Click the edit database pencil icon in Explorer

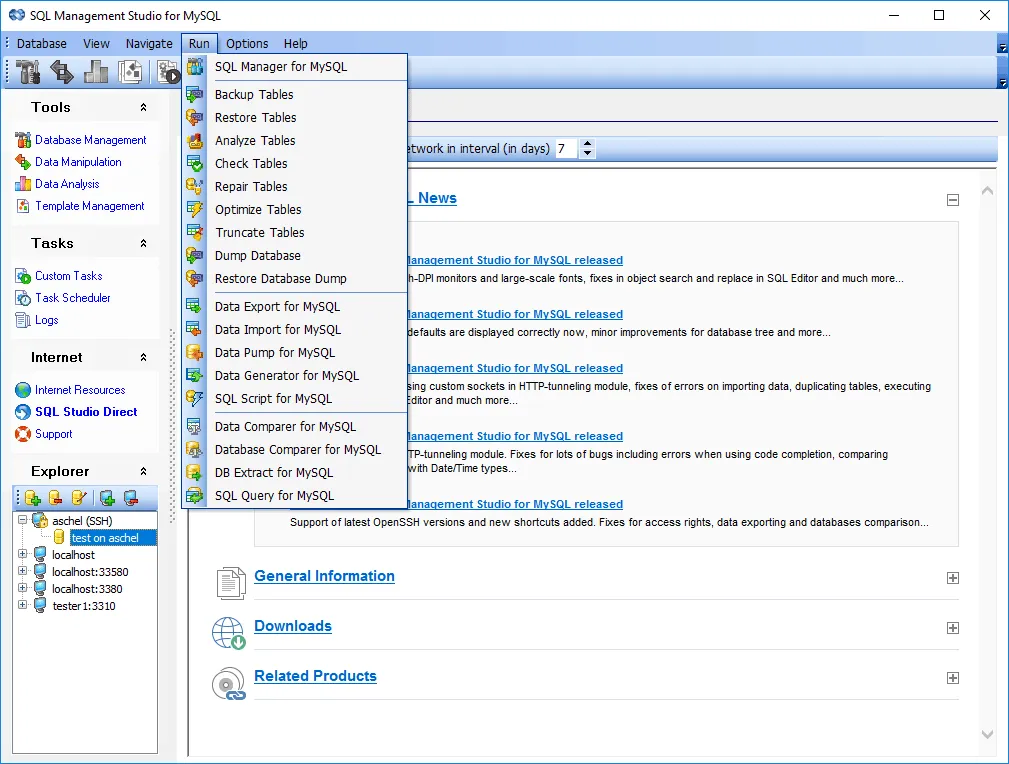pos(79,498)
